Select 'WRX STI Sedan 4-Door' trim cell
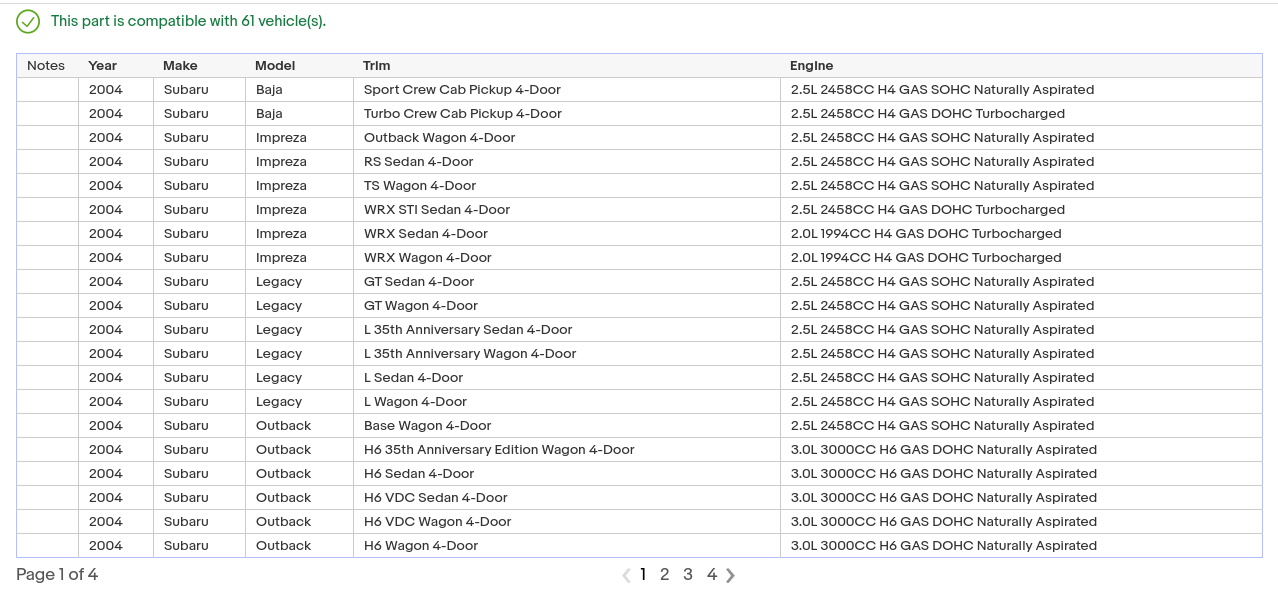This screenshot has height=590, width=1278. click(x=567, y=210)
